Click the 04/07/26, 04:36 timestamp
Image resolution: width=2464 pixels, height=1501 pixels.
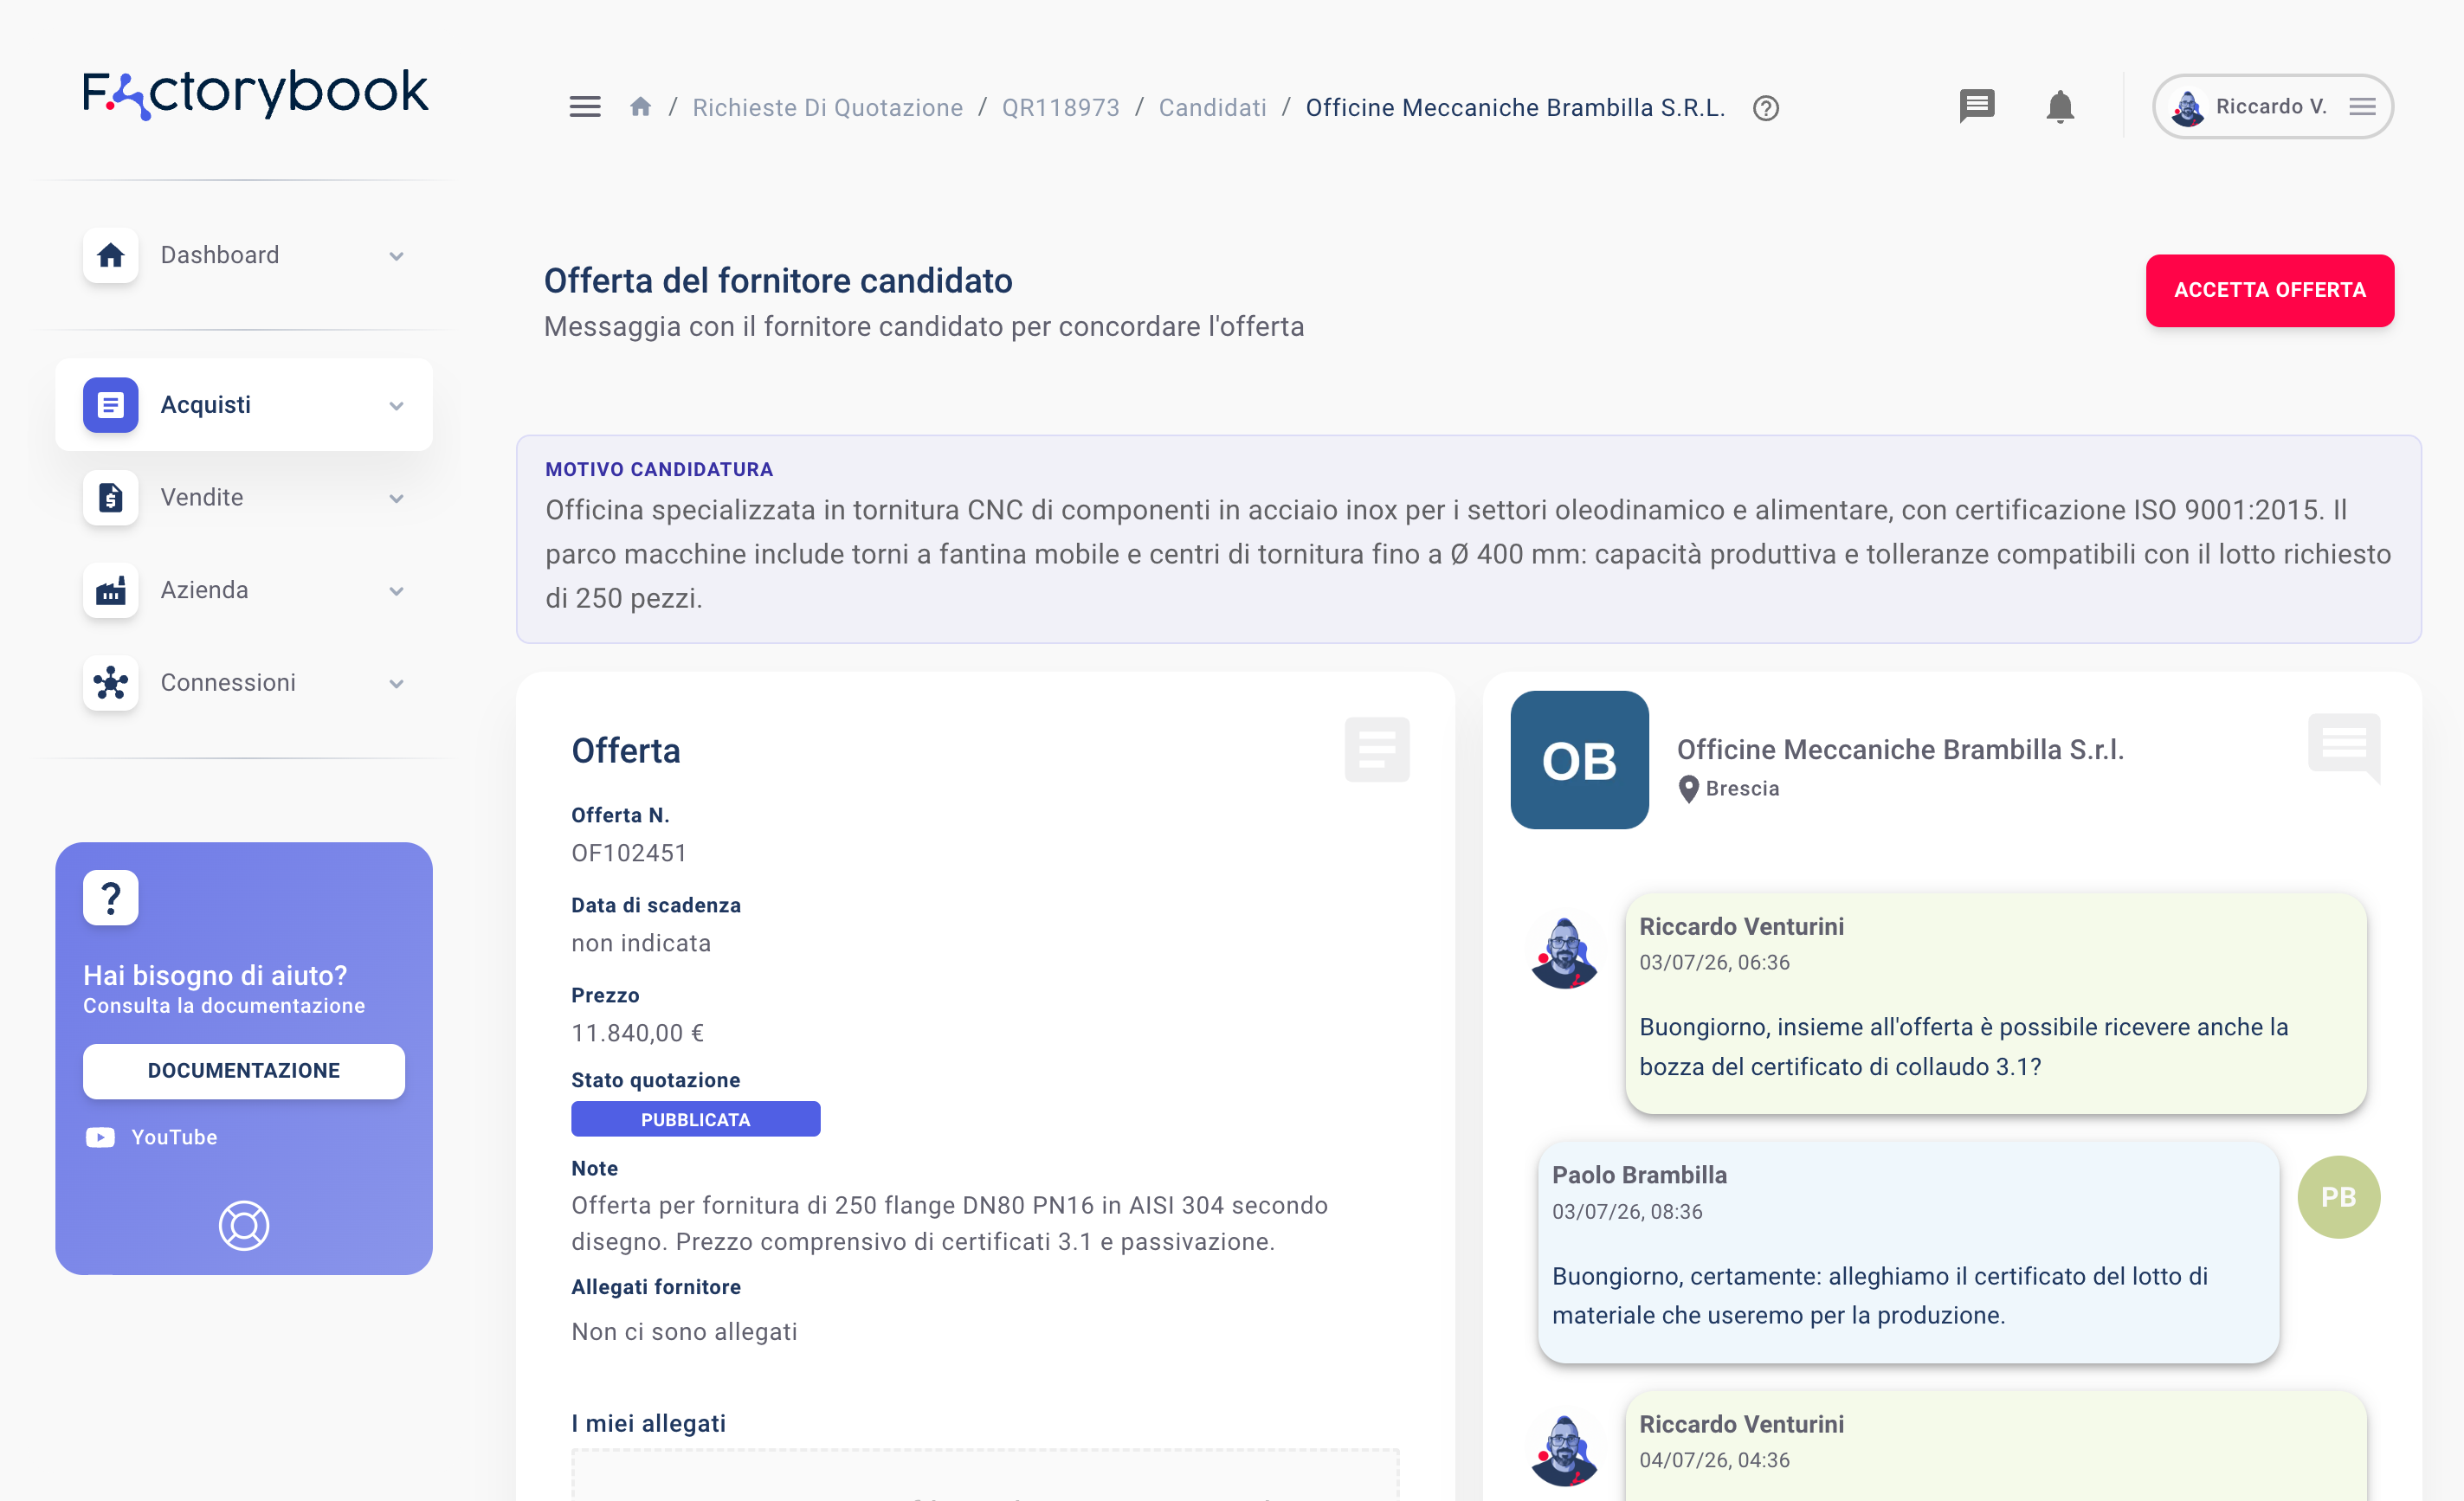[x=1714, y=1460]
